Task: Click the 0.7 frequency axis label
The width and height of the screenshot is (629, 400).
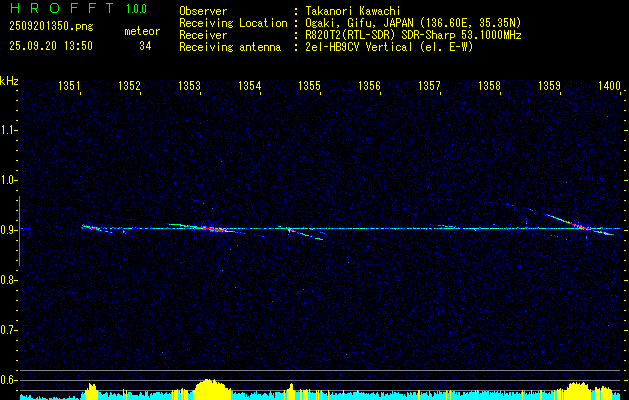Action: 9,329
